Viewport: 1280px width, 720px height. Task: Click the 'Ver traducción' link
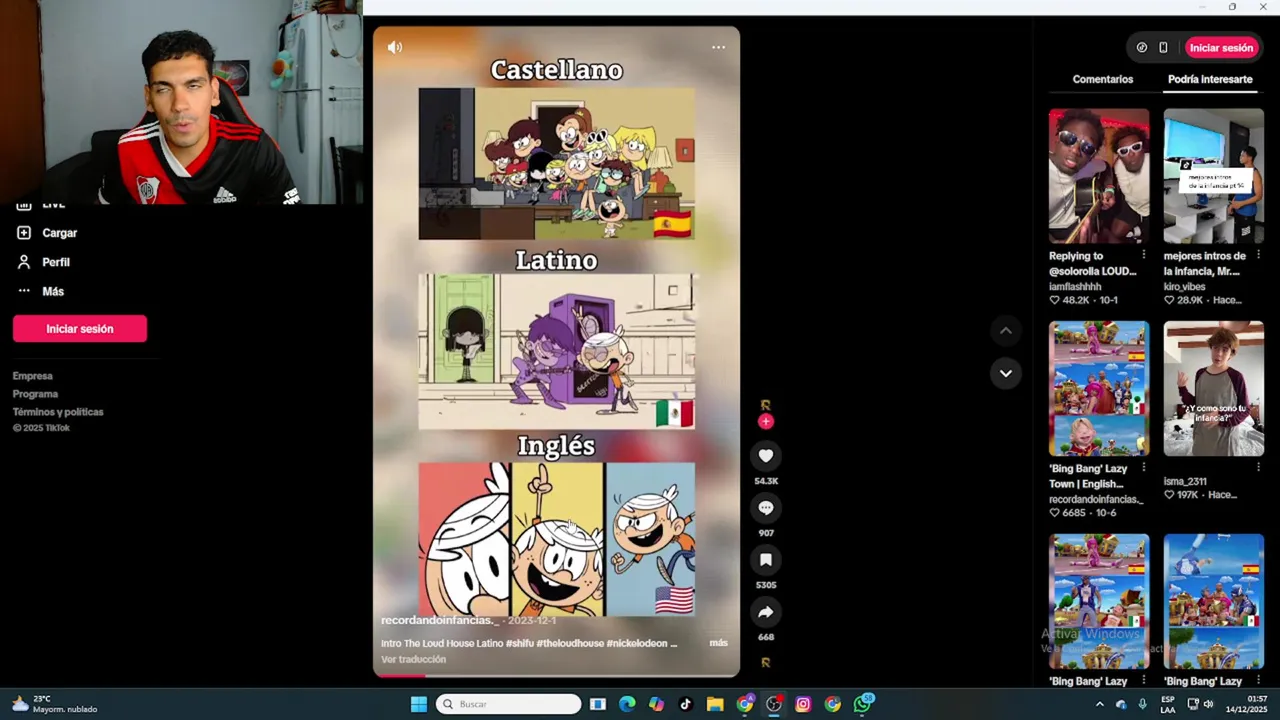point(413,659)
